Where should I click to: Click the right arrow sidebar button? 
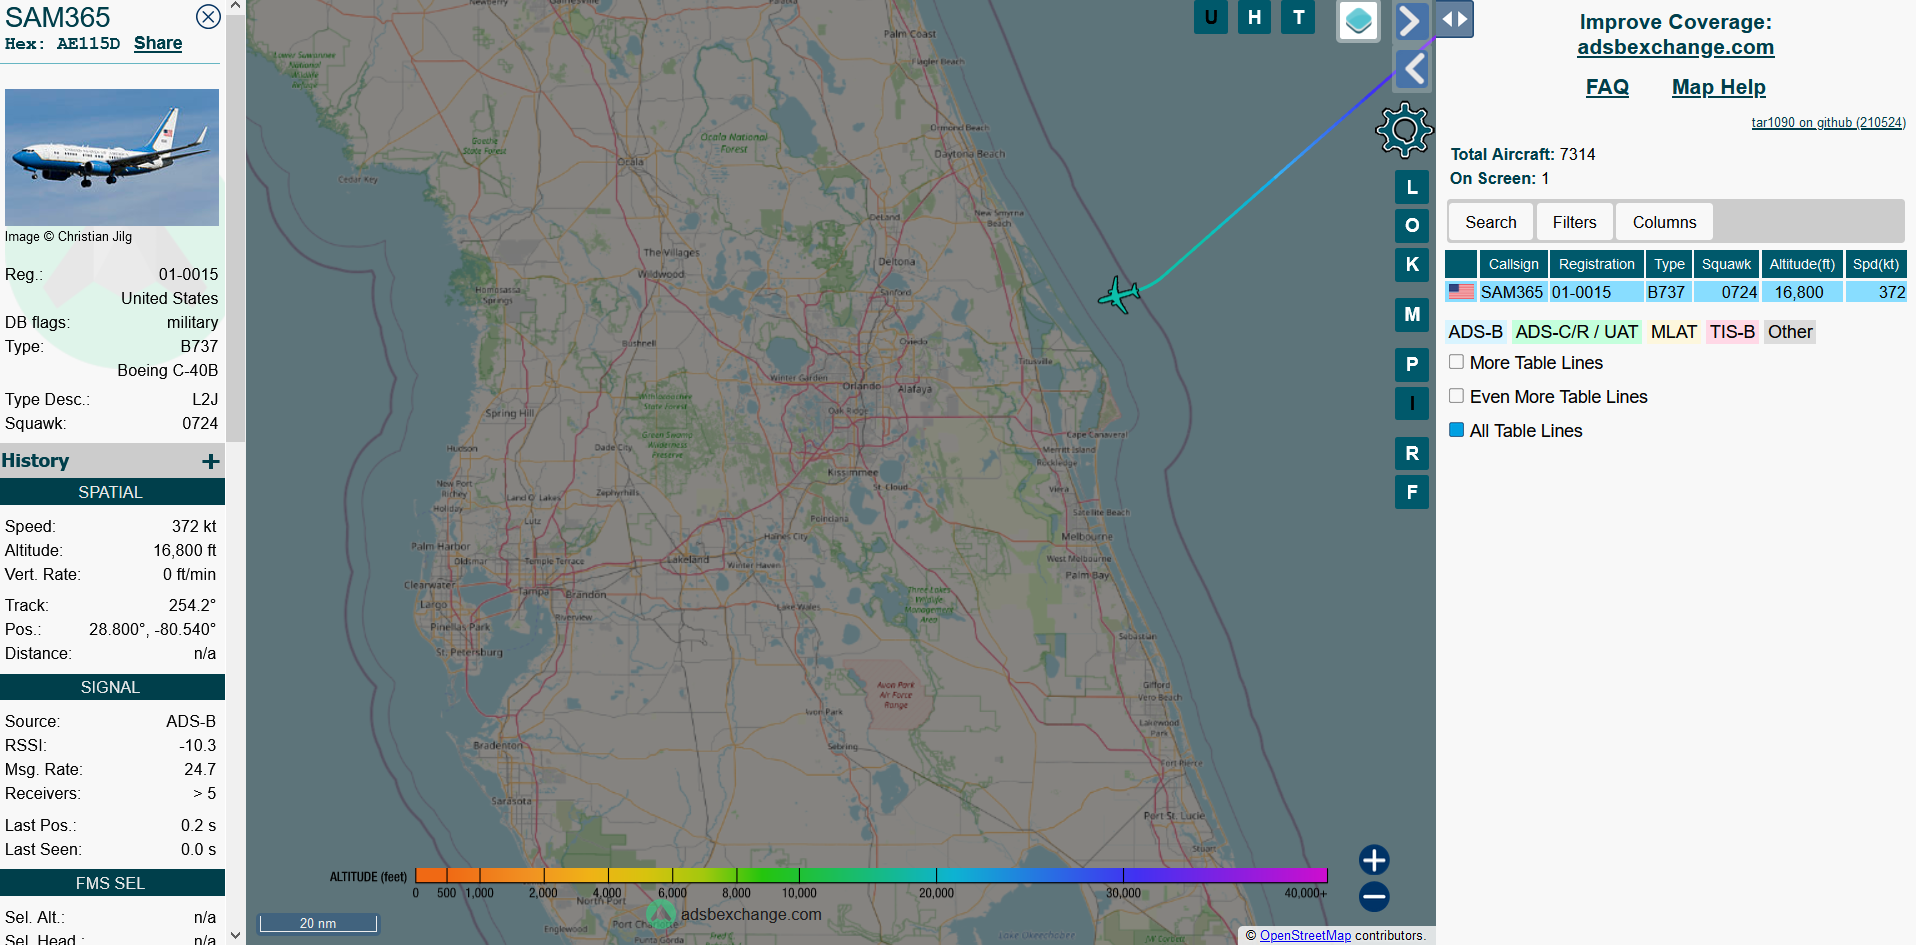1411,20
